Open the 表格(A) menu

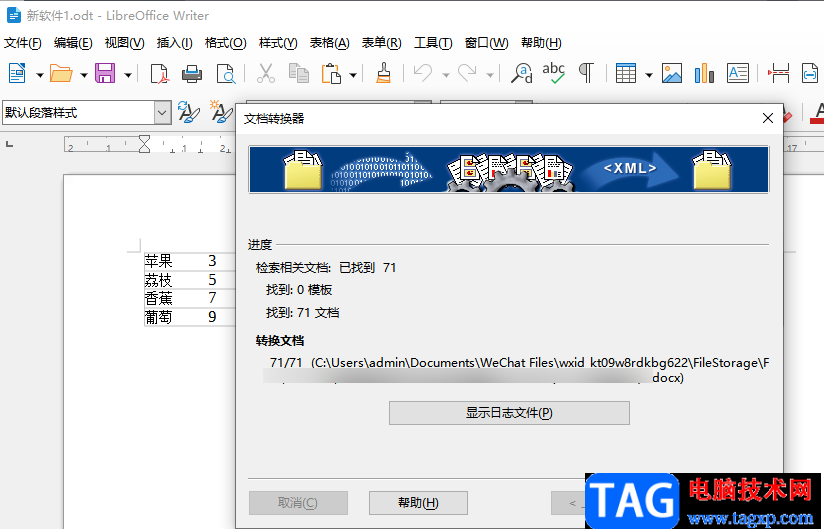[329, 43]
